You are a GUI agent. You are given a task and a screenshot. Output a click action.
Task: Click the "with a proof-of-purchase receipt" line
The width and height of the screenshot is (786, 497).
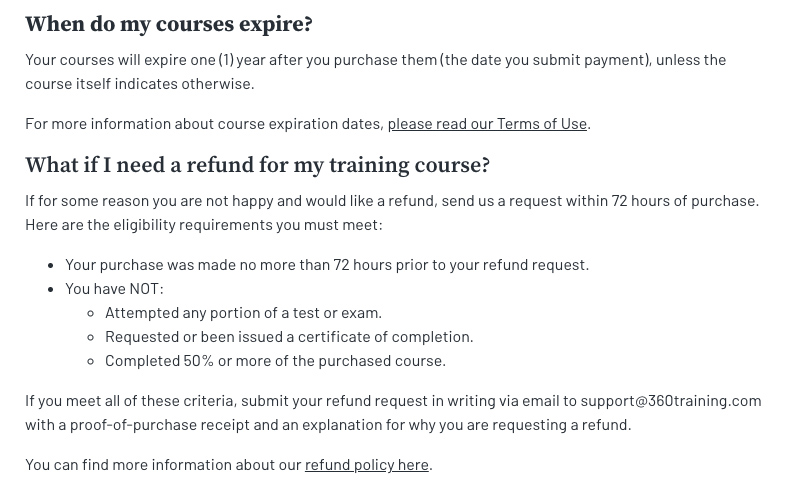328,424
